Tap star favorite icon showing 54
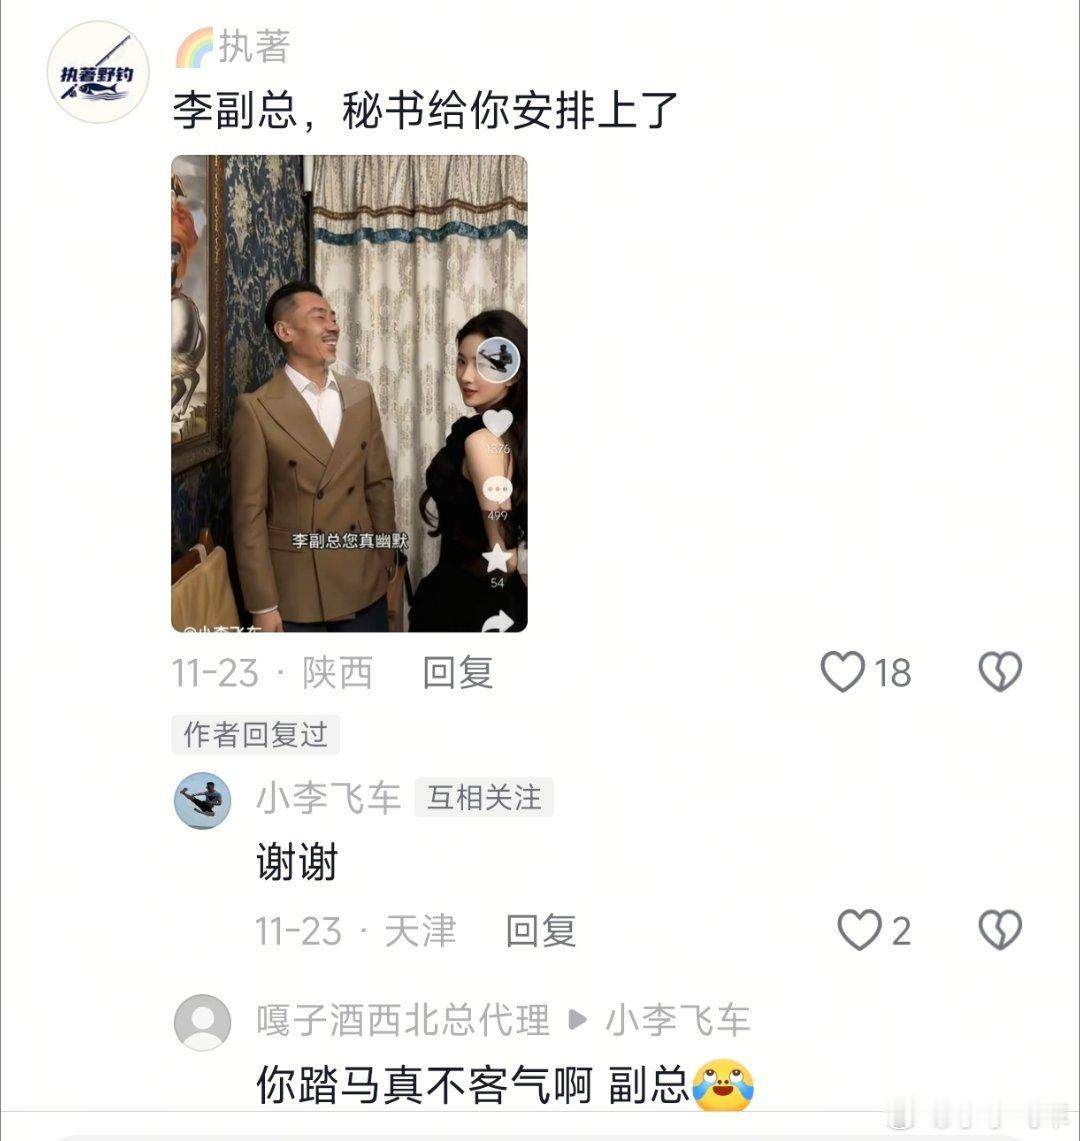Viewport: 1080px width, 1141px height. [498, 558]
